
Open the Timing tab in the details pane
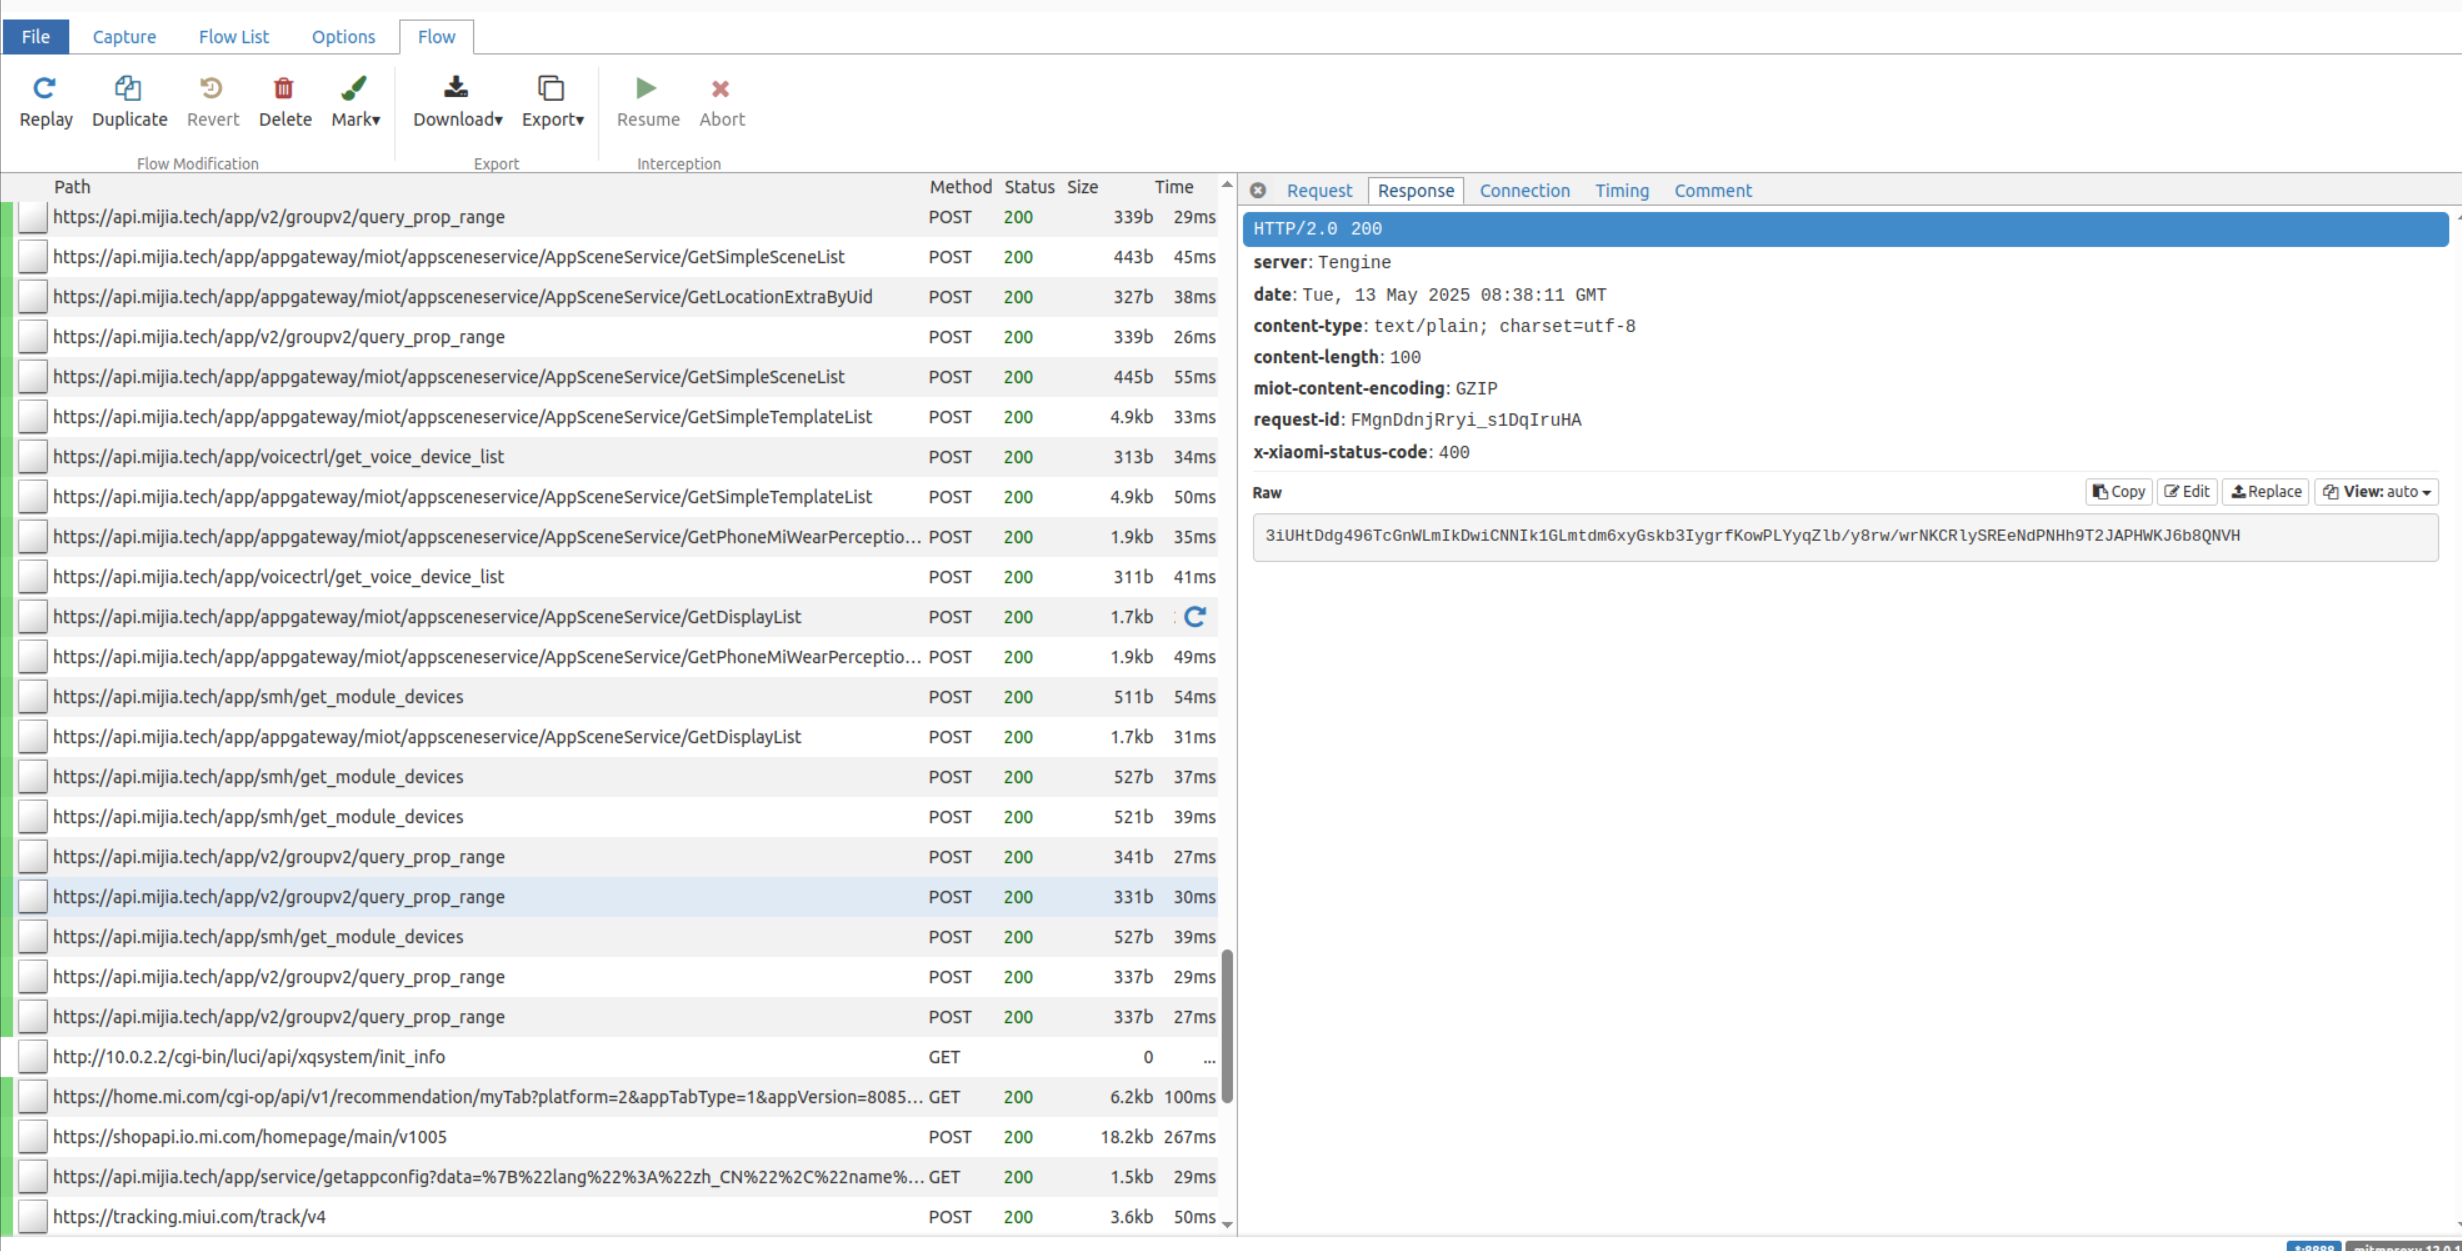click(1621, 190)
